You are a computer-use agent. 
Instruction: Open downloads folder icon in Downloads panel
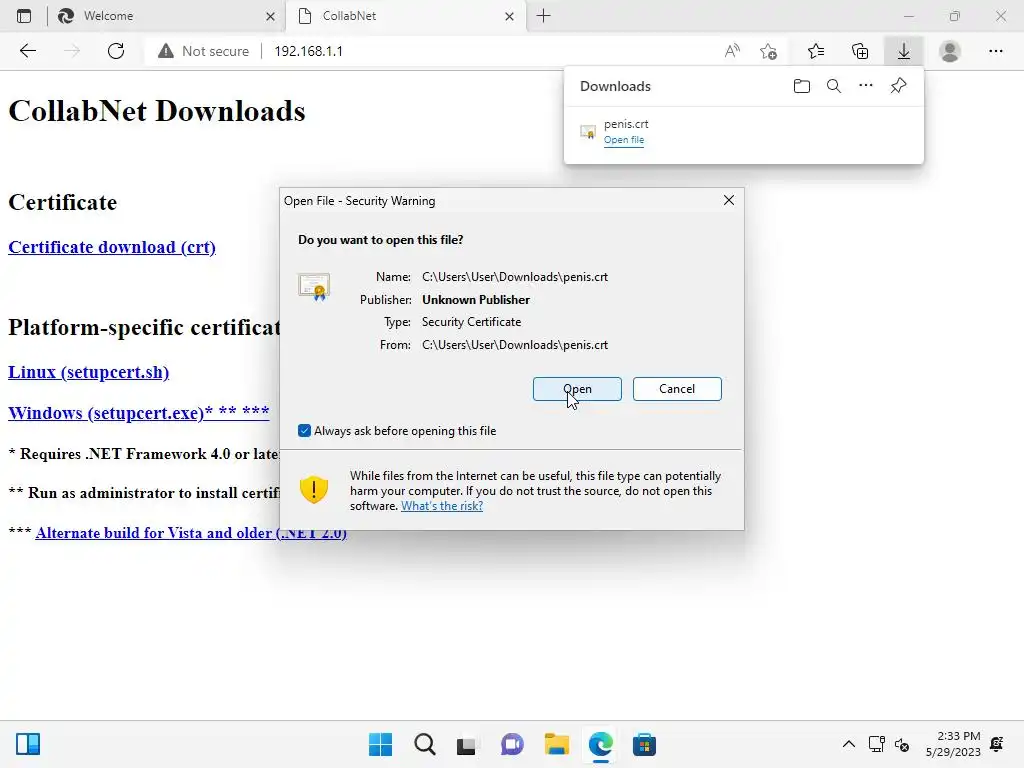pos(801,86)
